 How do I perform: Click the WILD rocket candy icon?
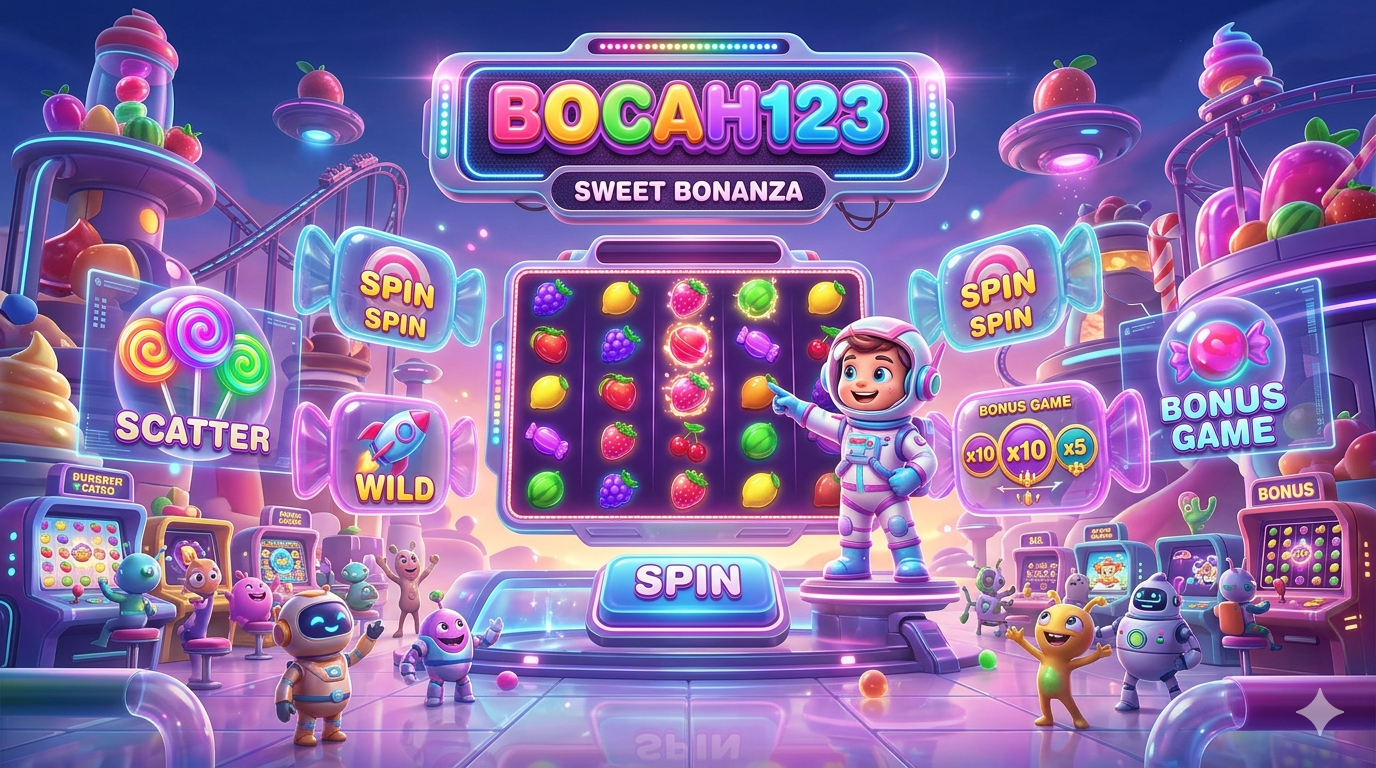click(394, 453)
